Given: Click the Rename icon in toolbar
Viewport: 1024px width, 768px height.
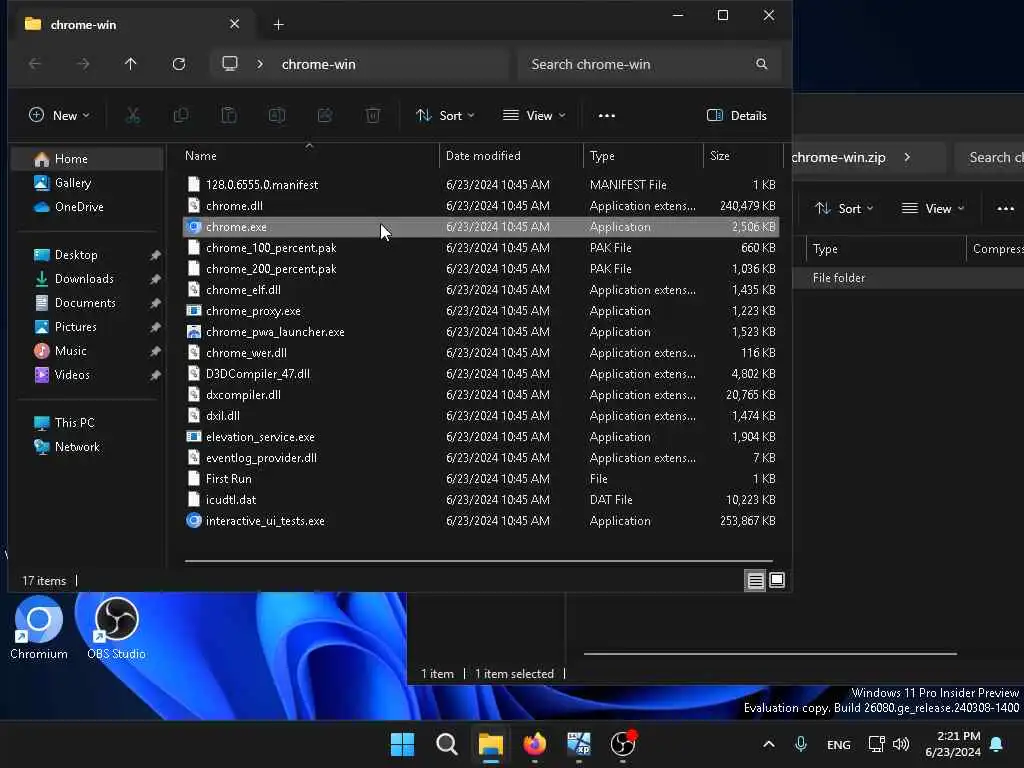Looking at the screenshot, I should [277, 116].
